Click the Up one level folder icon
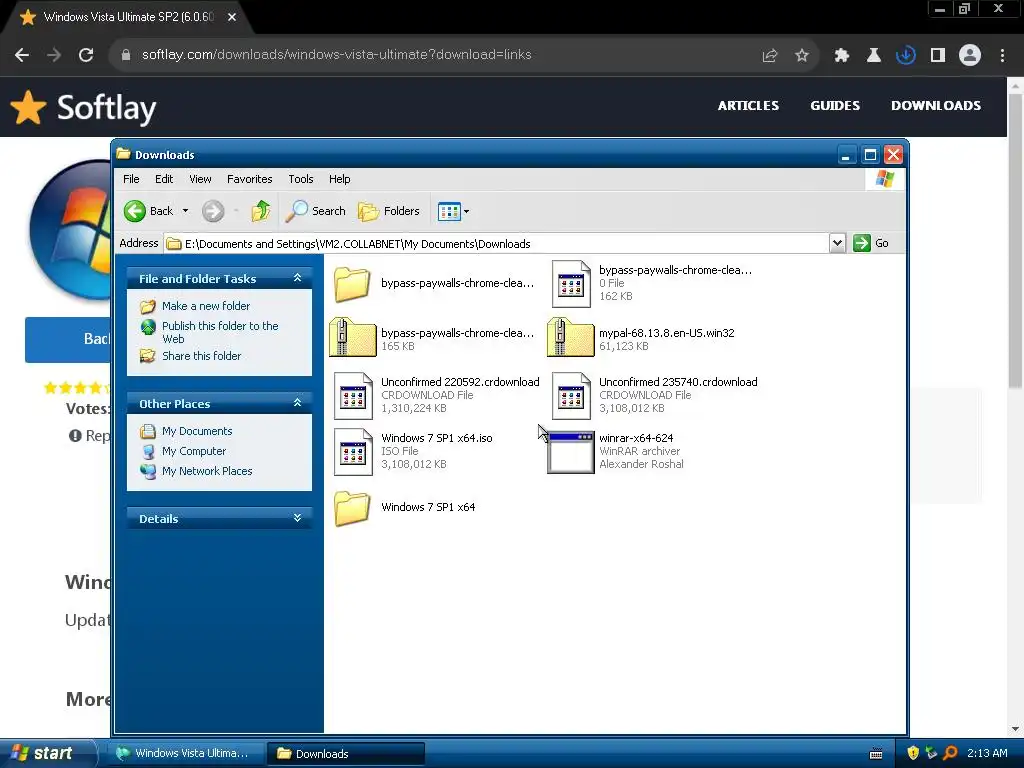 pos(261,211)
